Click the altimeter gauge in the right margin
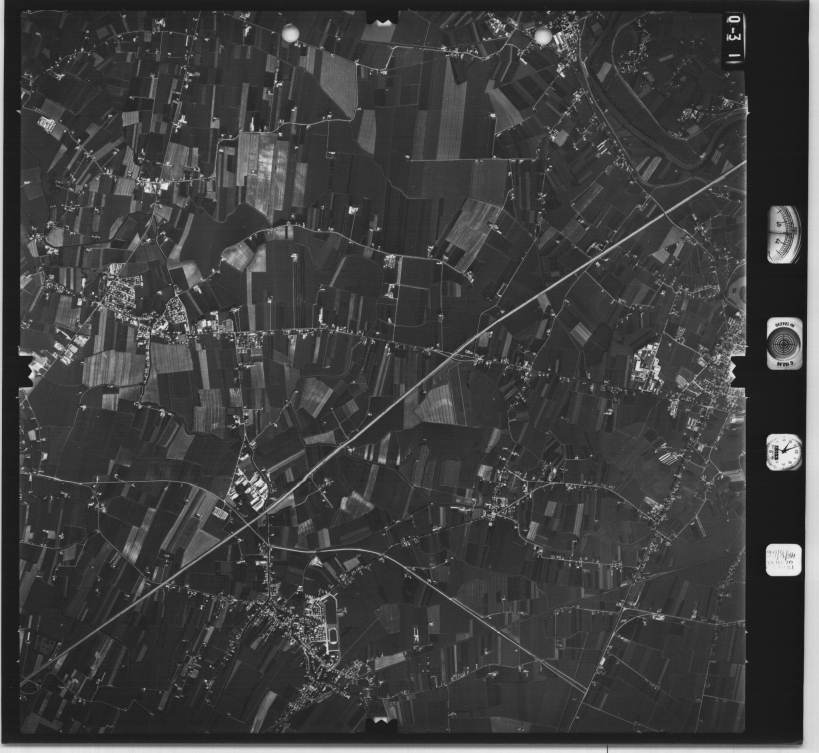Image resolution: width=819 pixels, height=753 pixels. coord(783,234)
